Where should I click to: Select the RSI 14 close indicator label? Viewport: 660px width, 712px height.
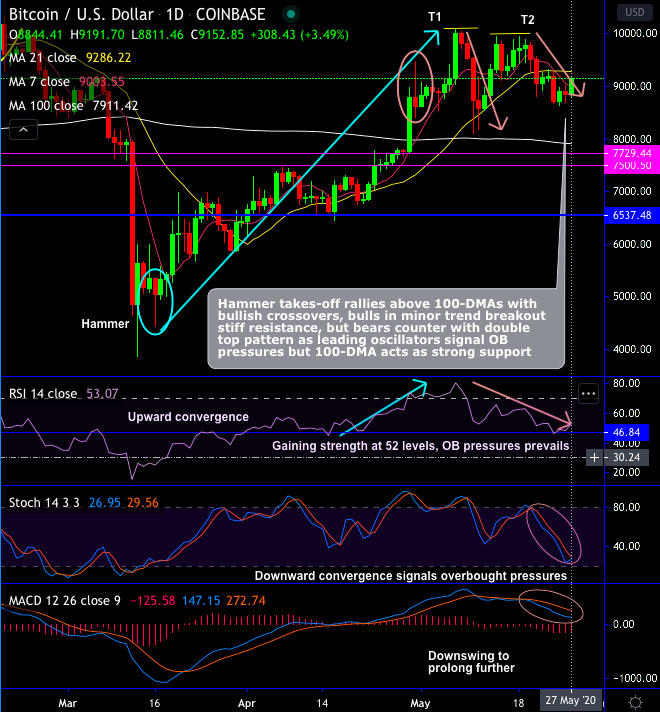tap(43, 393)
